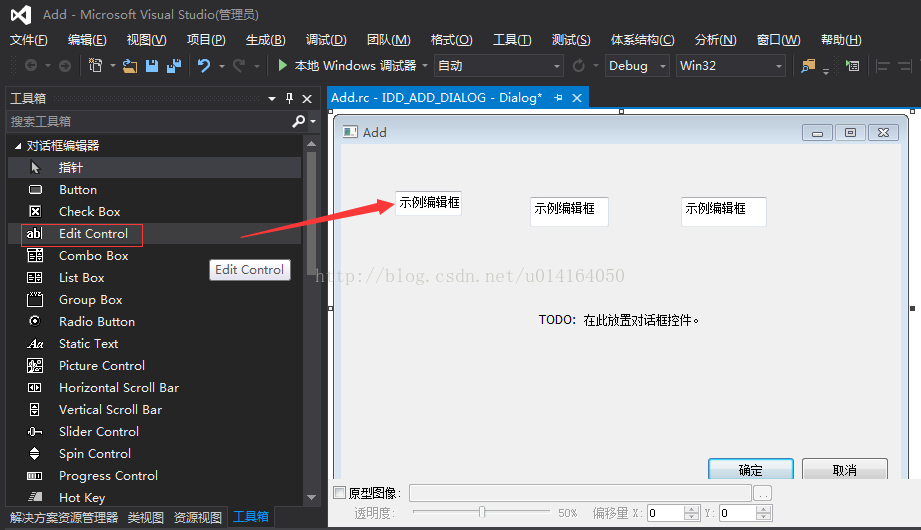Select the Pointer (指针) tool in toolbox
The height and width of the screenshot is (530, 921).
[x=154, y=167]
